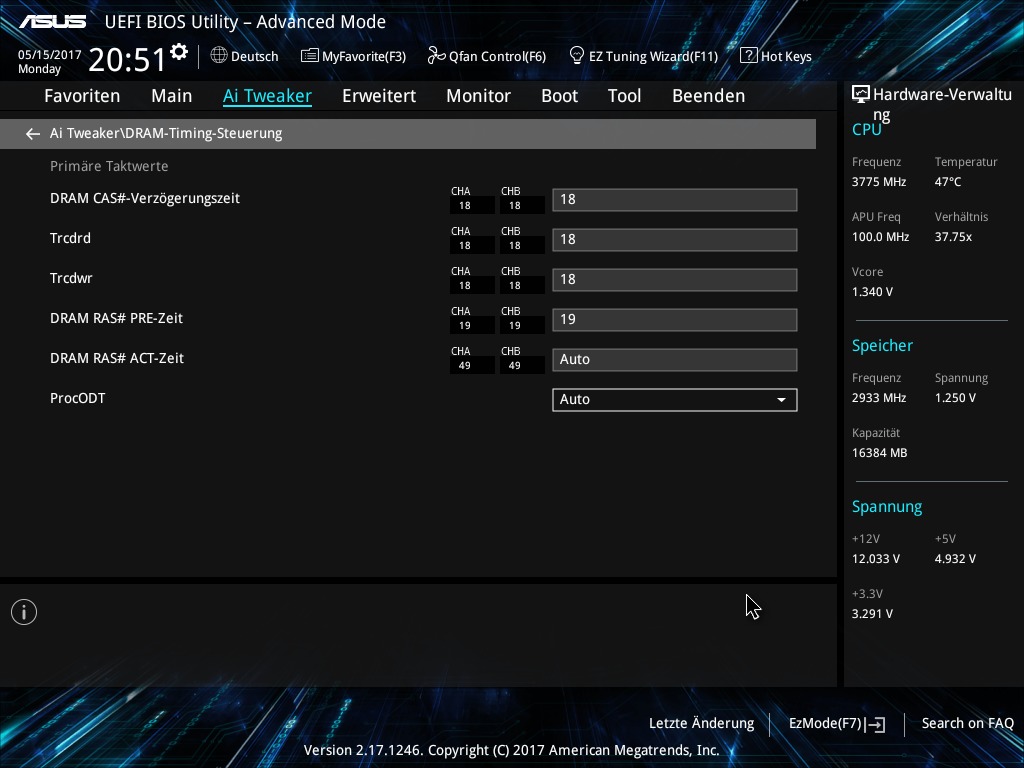The width and height of the screenshot is (1024, 768).
Task: Click the +12V reading 12.033 V
Action: 876,559
